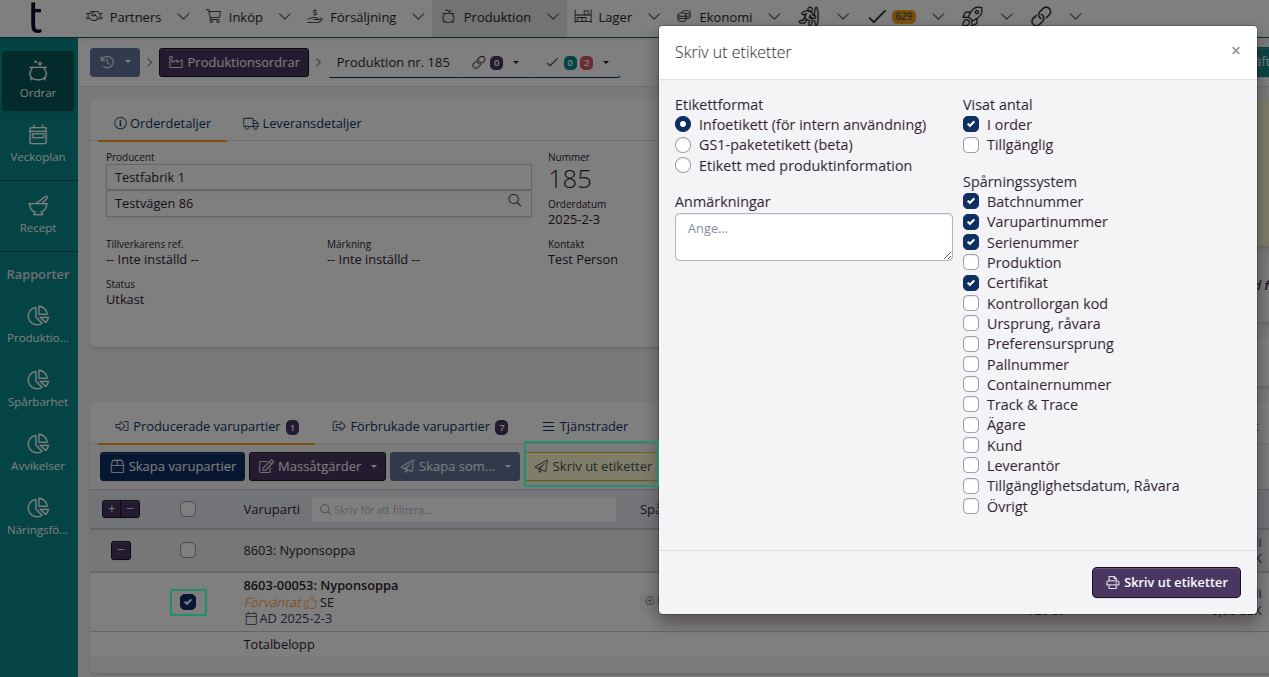Select GS1-paketetikett (beta) format
1269x677 pixels.
[x=683, y=145]
